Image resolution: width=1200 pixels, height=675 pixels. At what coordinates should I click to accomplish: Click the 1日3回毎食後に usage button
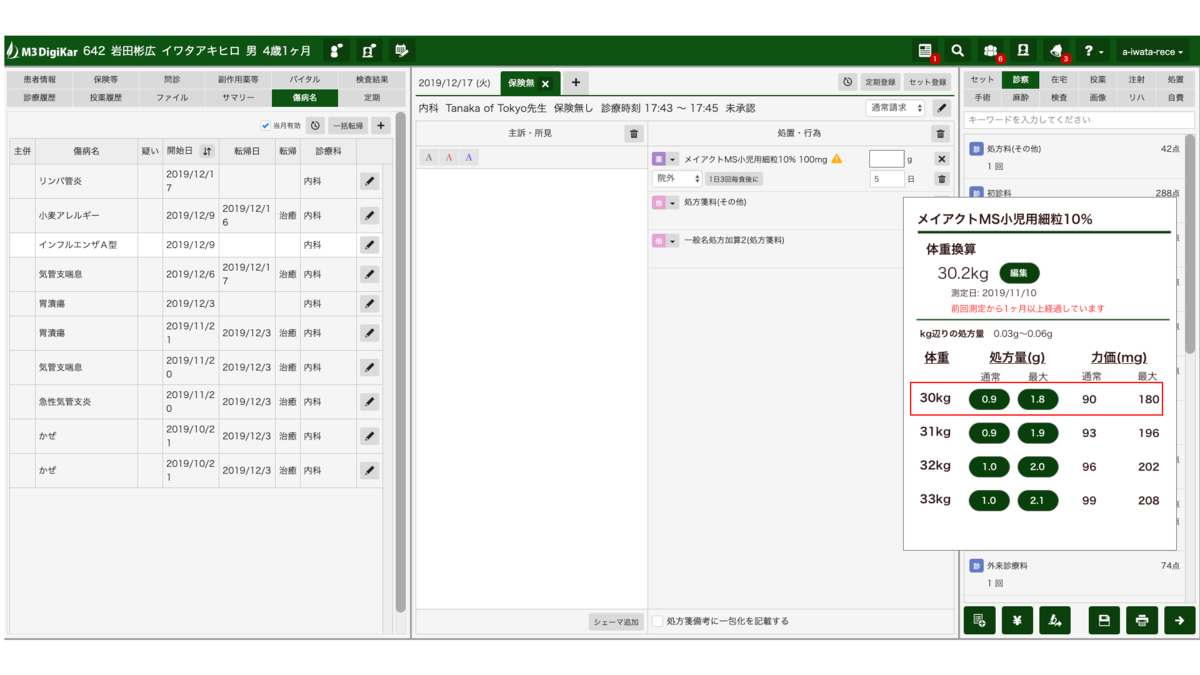(735, 179)
